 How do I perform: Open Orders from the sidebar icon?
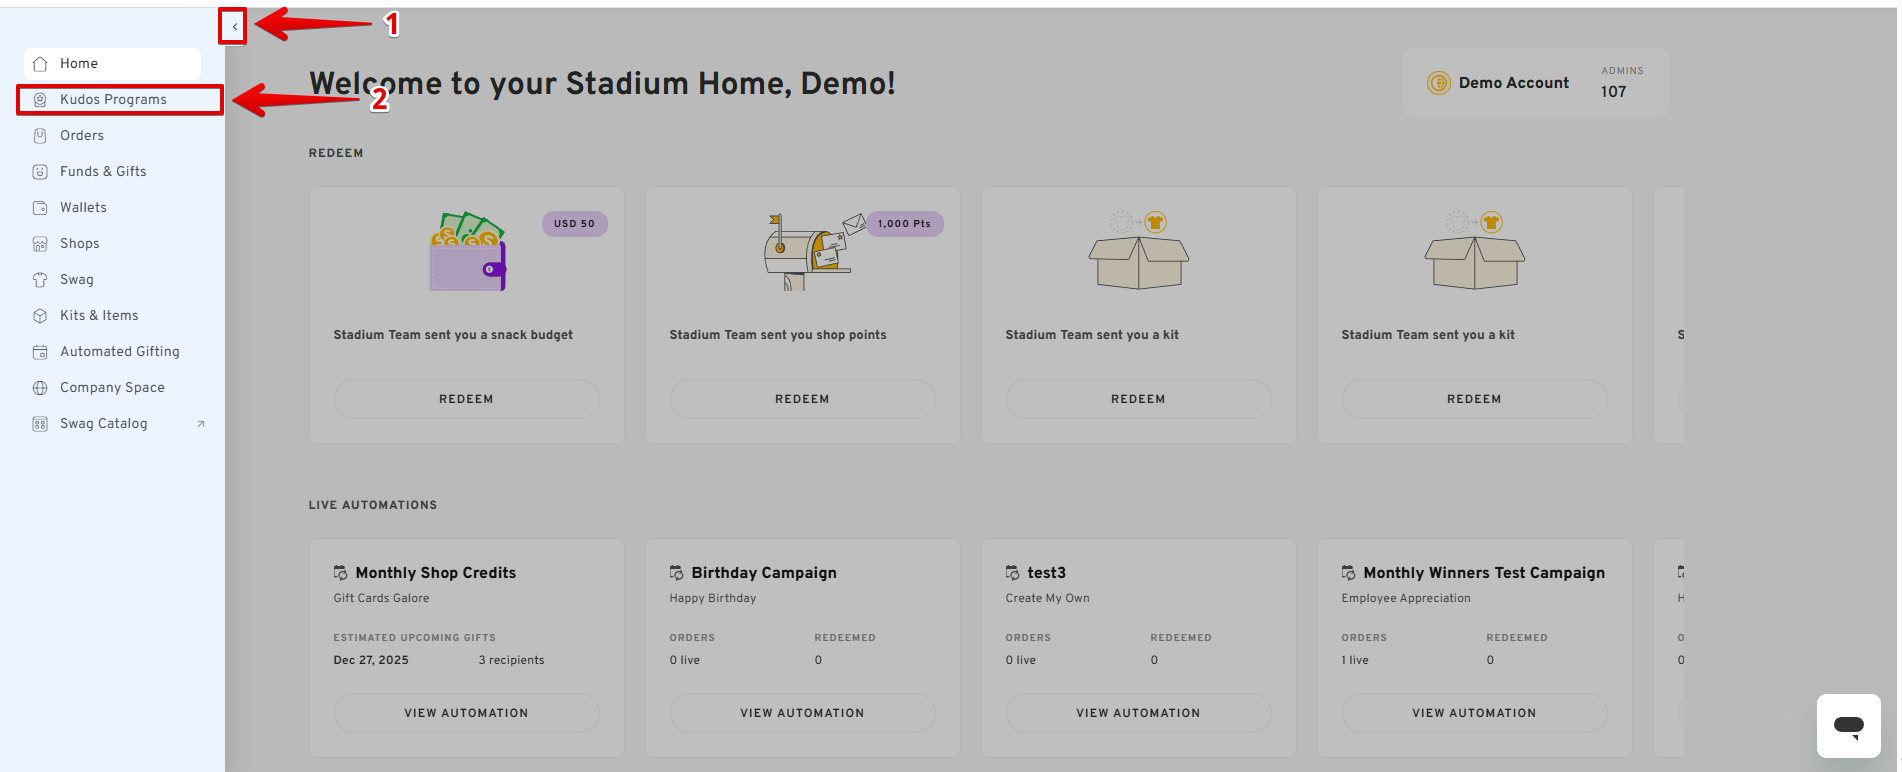pyautogui.click(x=40, y=135)
